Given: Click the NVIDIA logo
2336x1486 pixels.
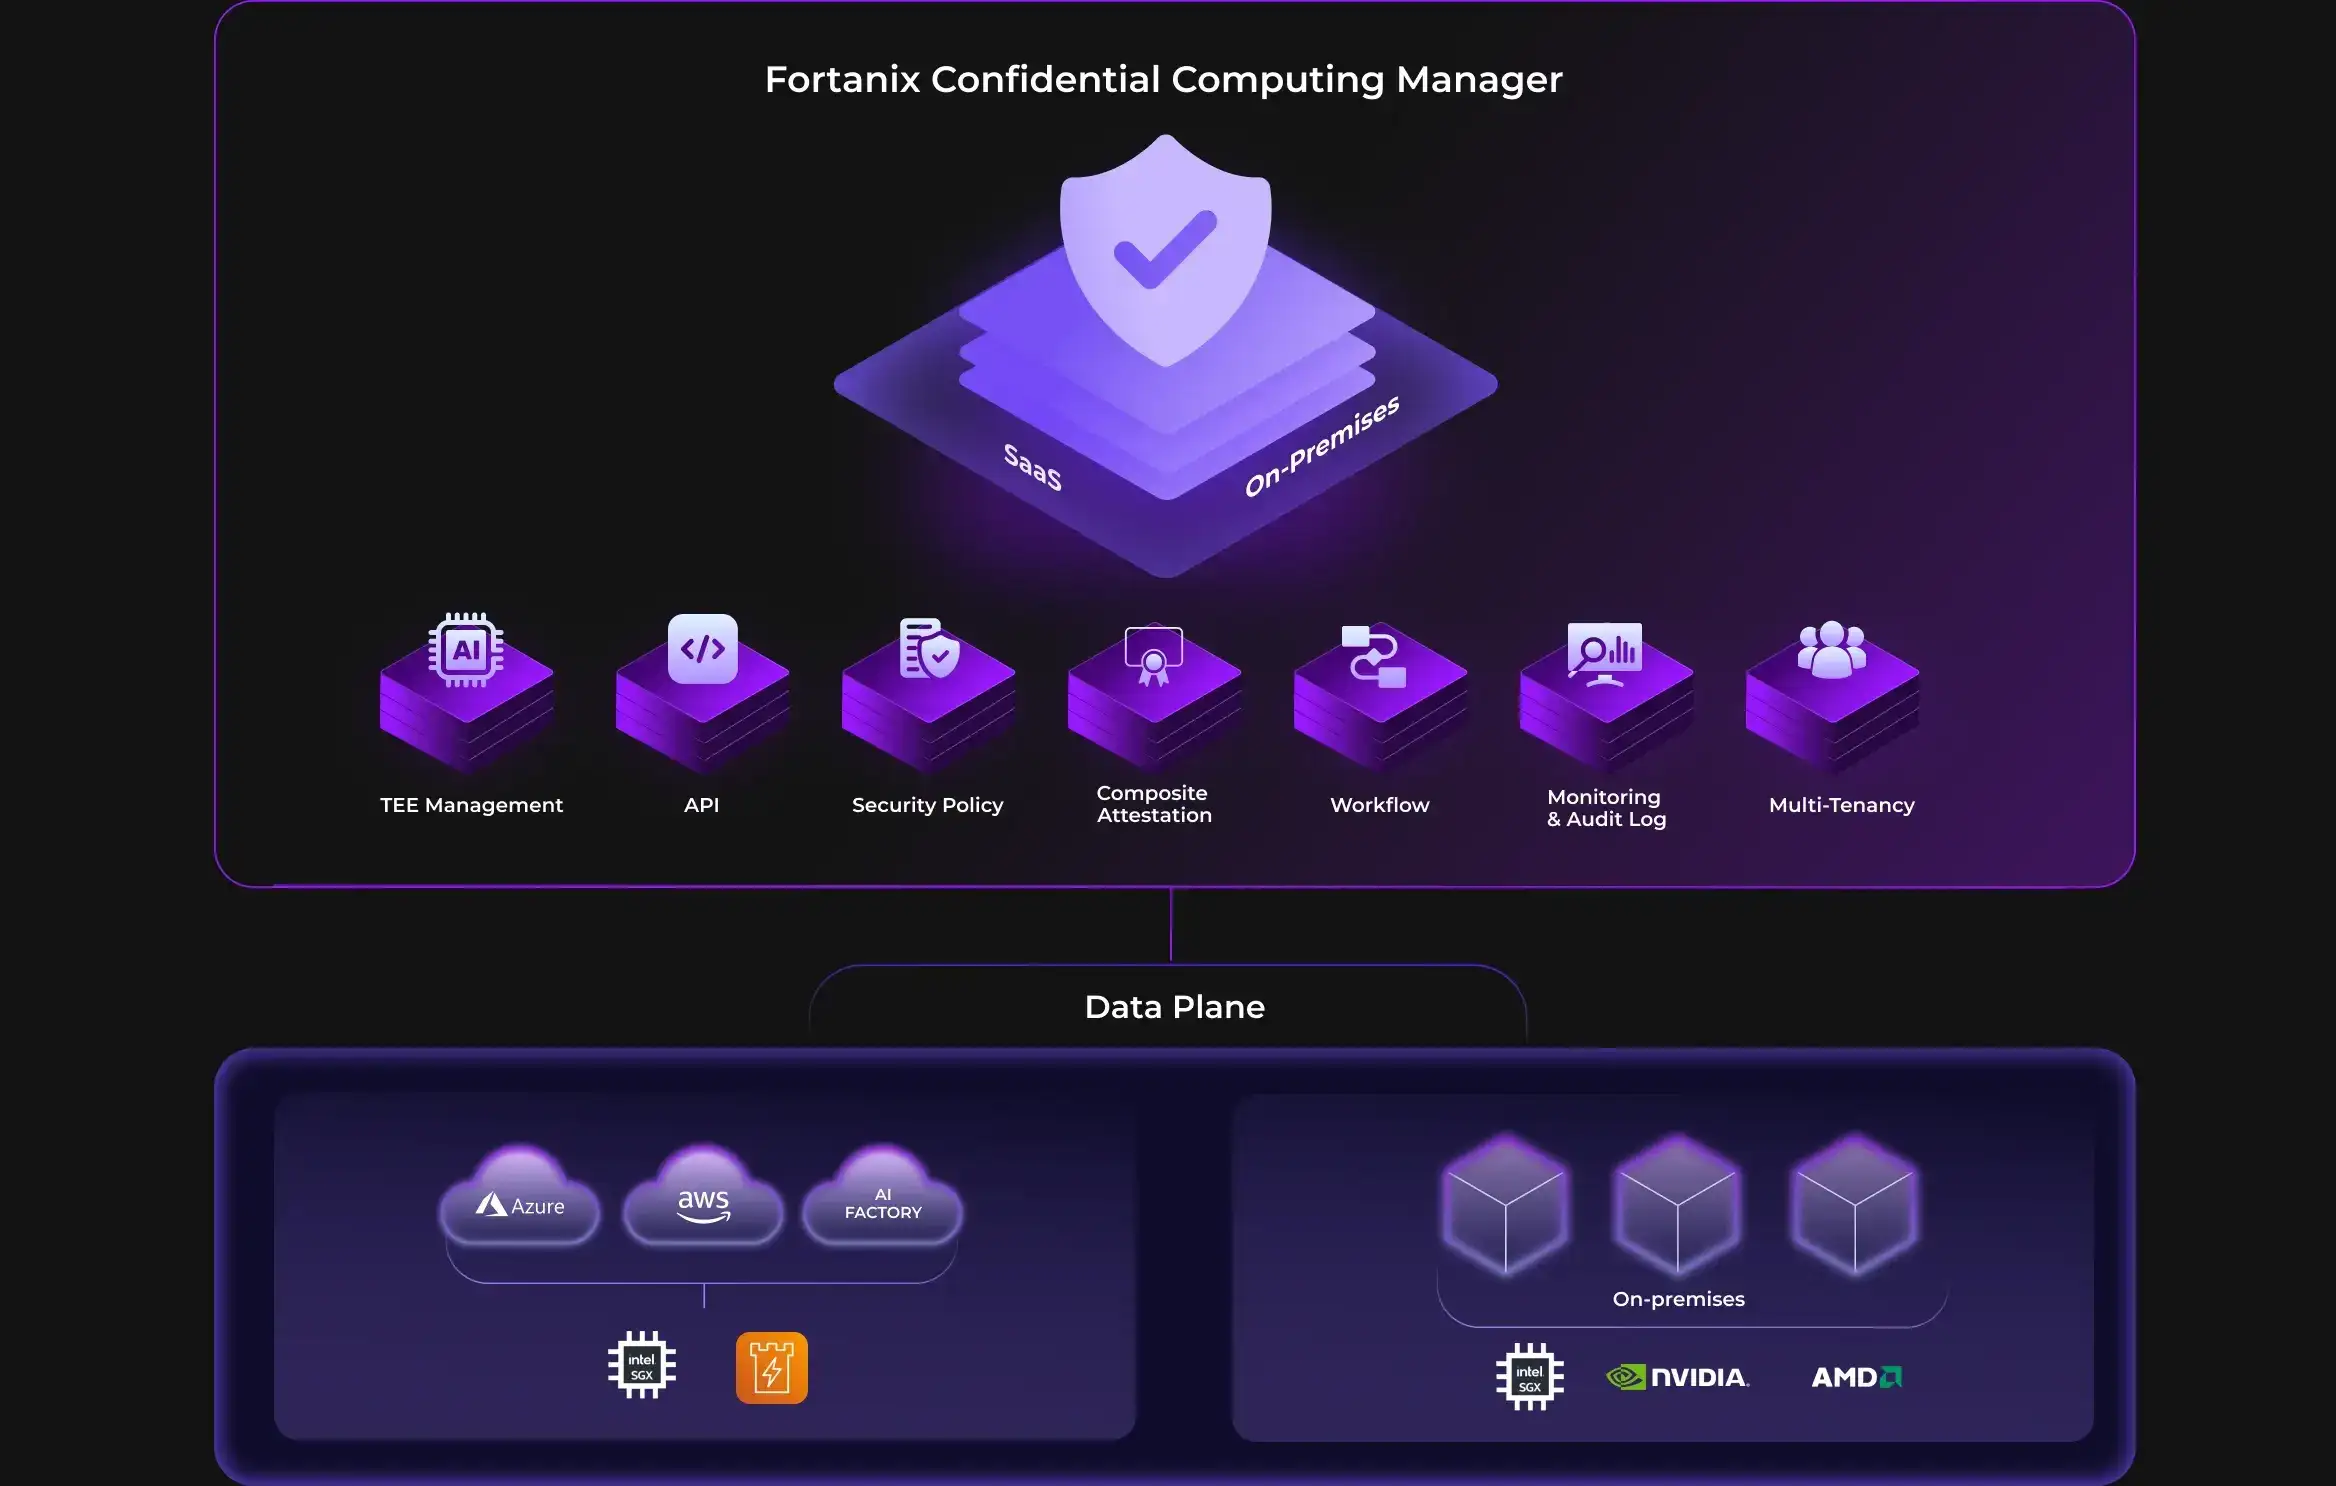Looking at the screenshot, I should (x=1678, y=1377).
